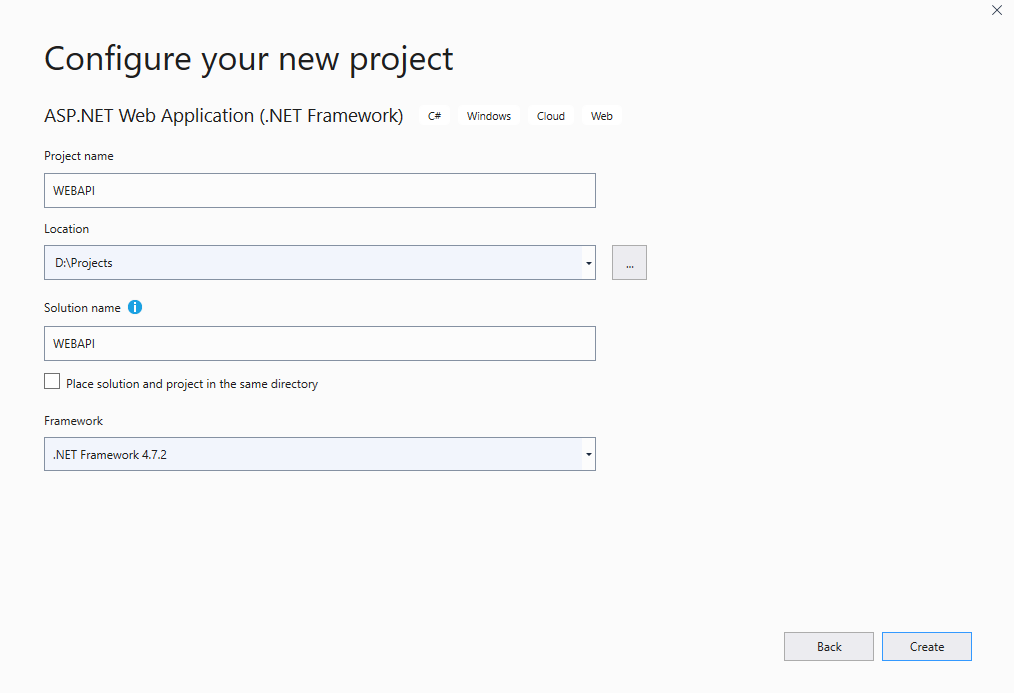Click the browse ellipsis button beside Location
Image resolution: width=1014 pixels, height=693 pixels.
(x=629, y=263)
